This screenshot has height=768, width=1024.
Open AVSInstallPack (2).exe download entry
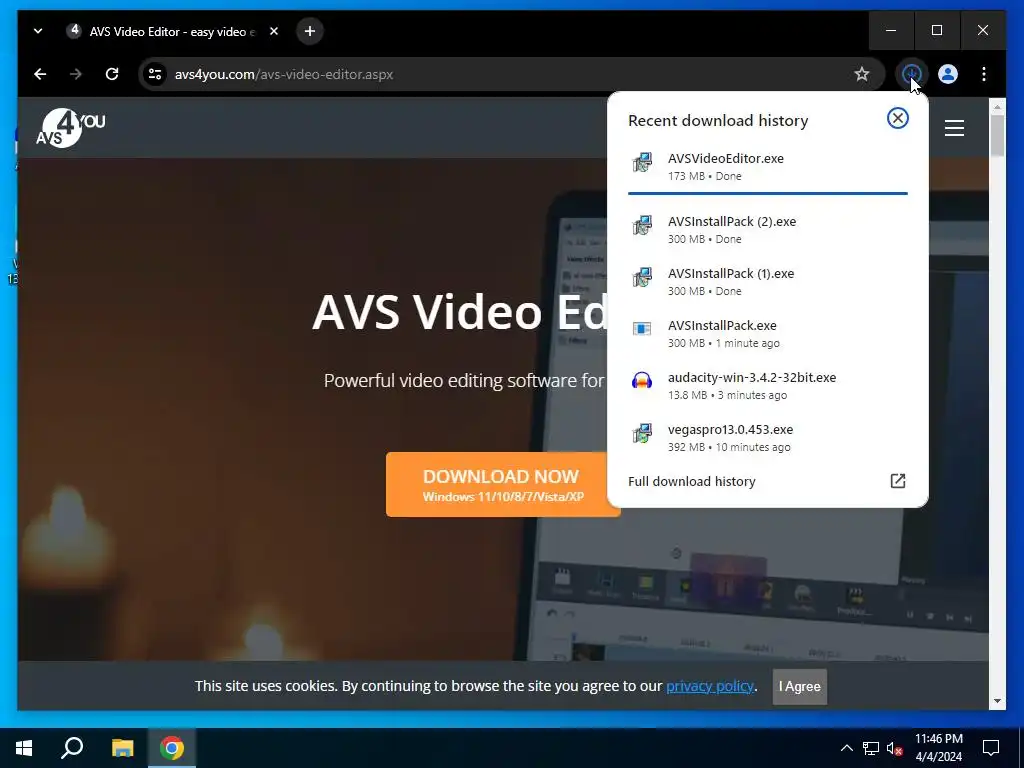tap(767, 229)
